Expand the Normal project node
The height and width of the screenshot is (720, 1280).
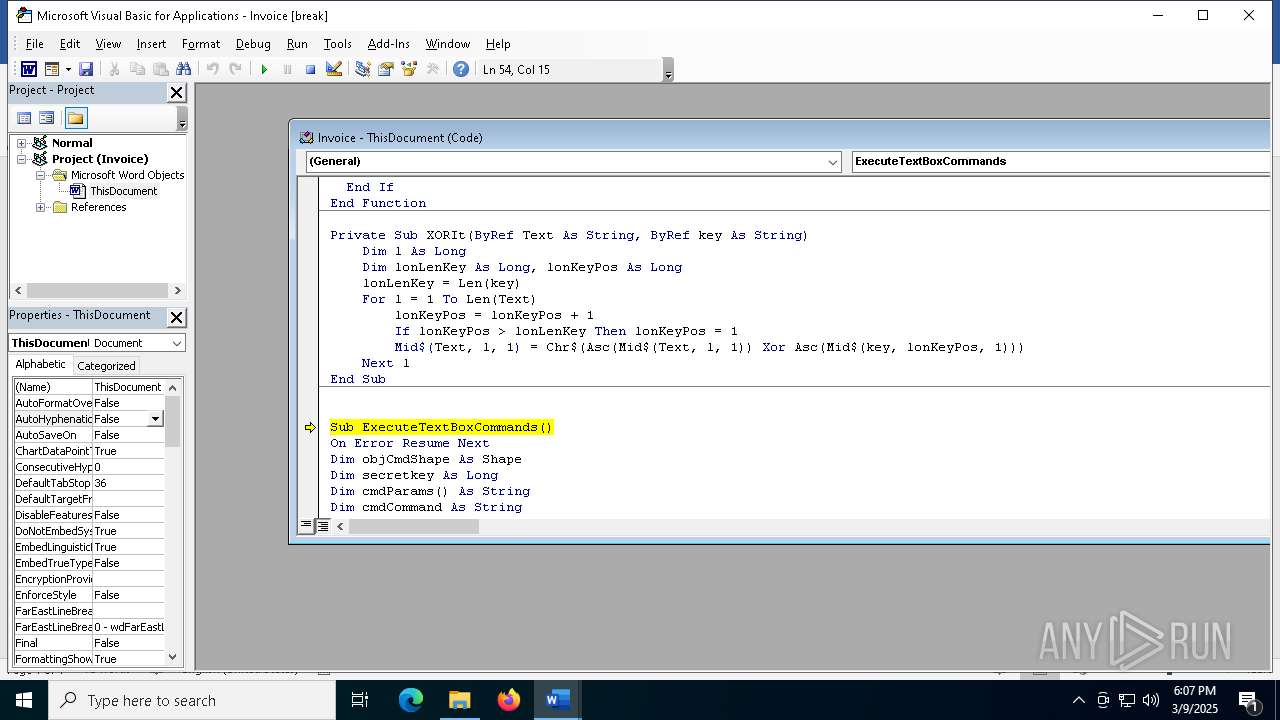click(21, 143)
